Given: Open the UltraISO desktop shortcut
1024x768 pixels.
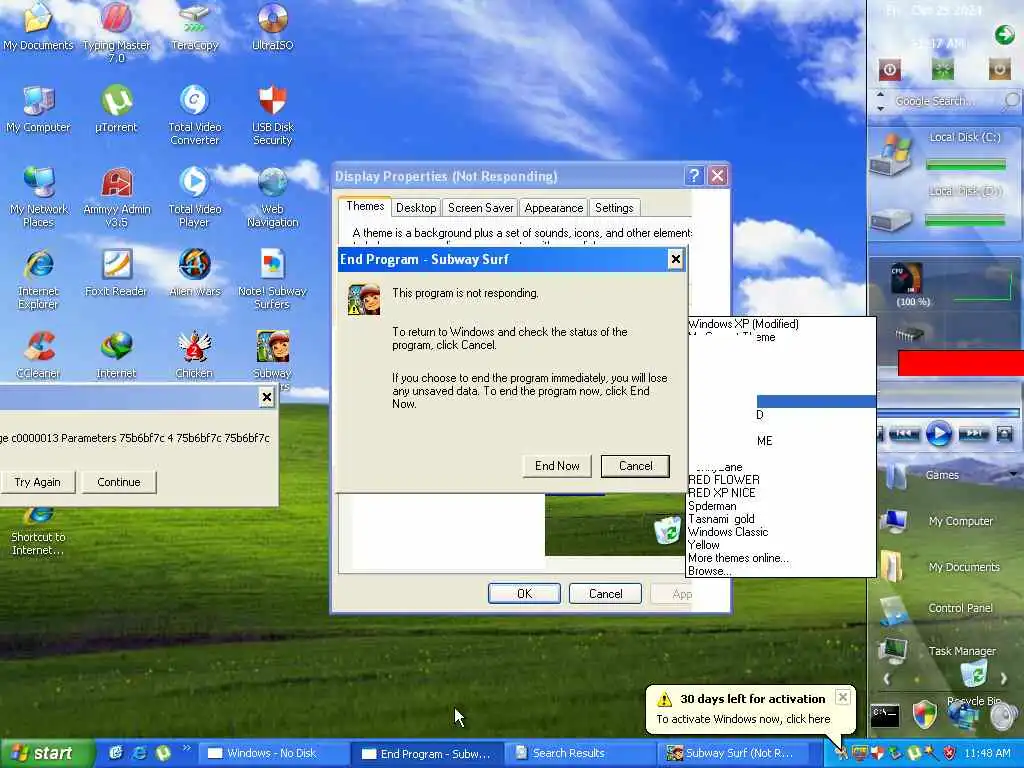Looking at the screenshot, I should tap(272, 26).
